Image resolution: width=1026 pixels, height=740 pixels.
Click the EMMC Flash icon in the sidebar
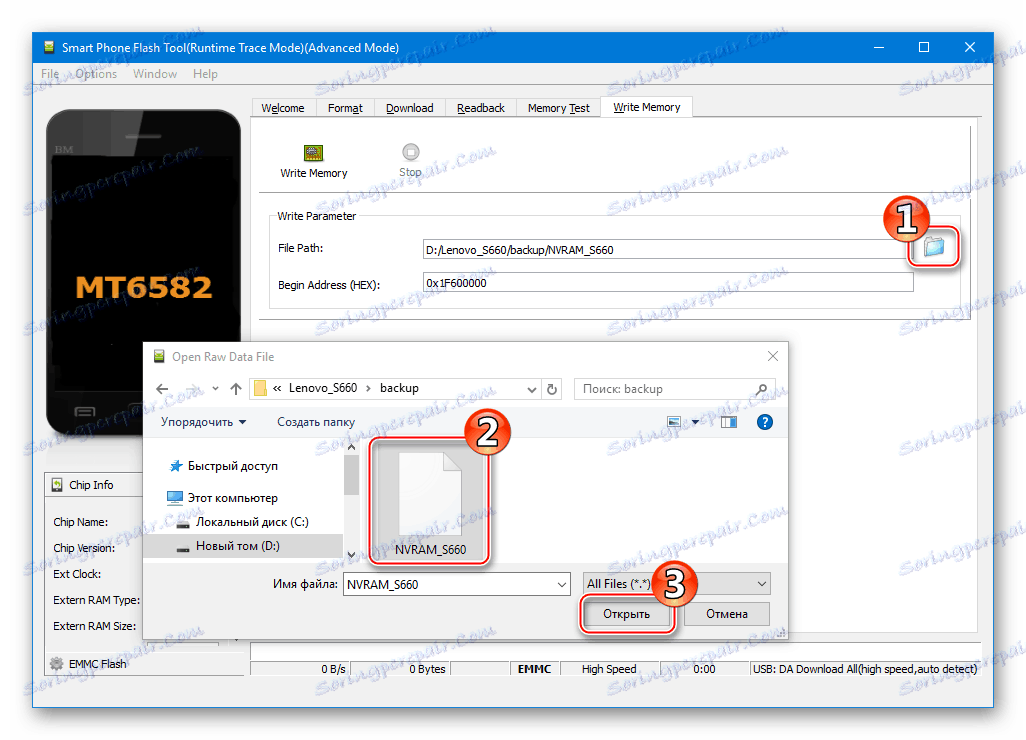57,663
